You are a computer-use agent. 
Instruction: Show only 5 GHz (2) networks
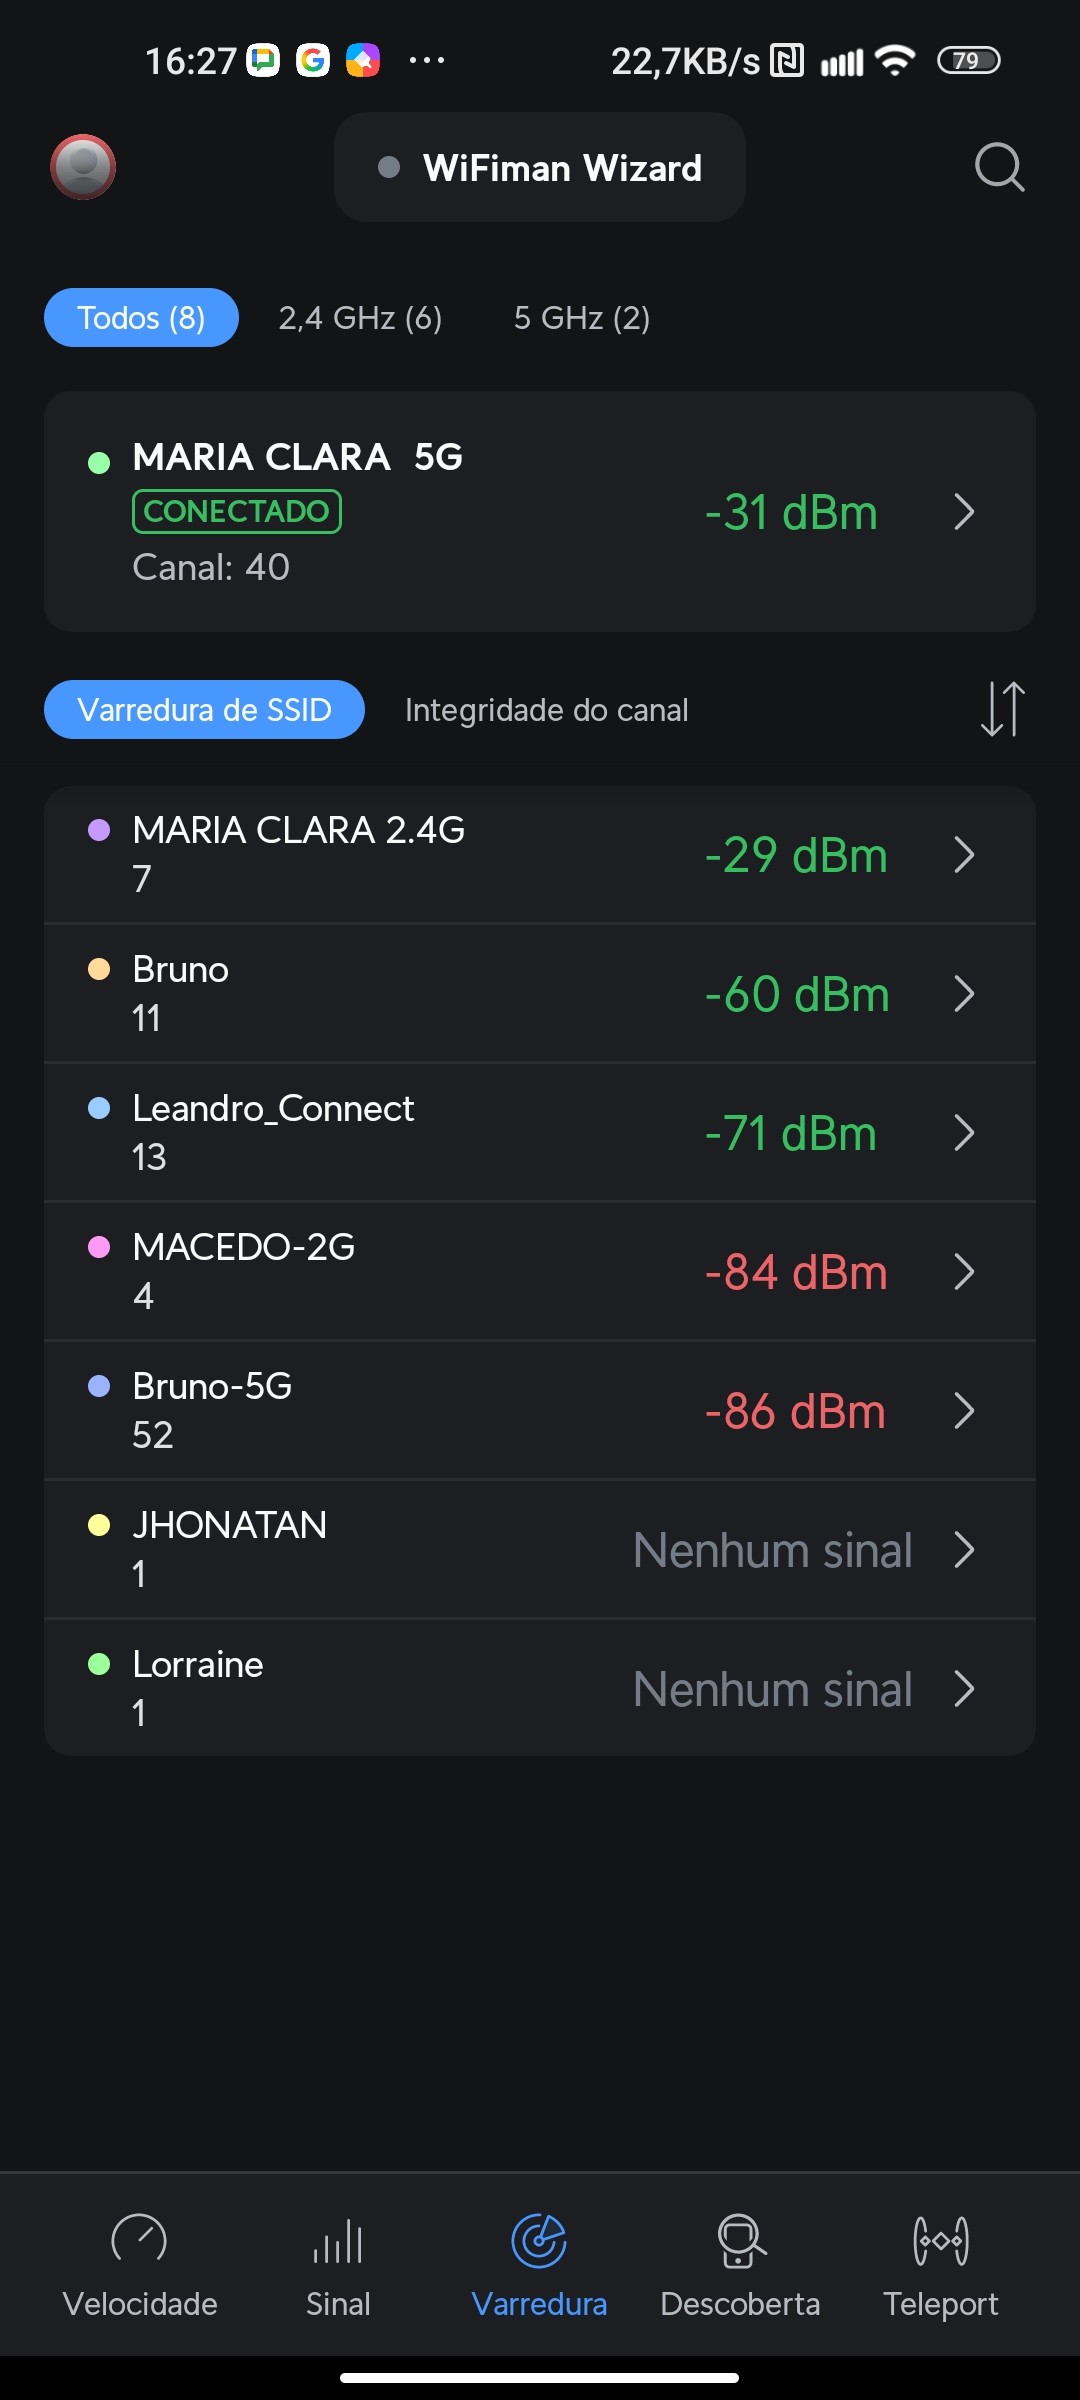tap(582, 318)
